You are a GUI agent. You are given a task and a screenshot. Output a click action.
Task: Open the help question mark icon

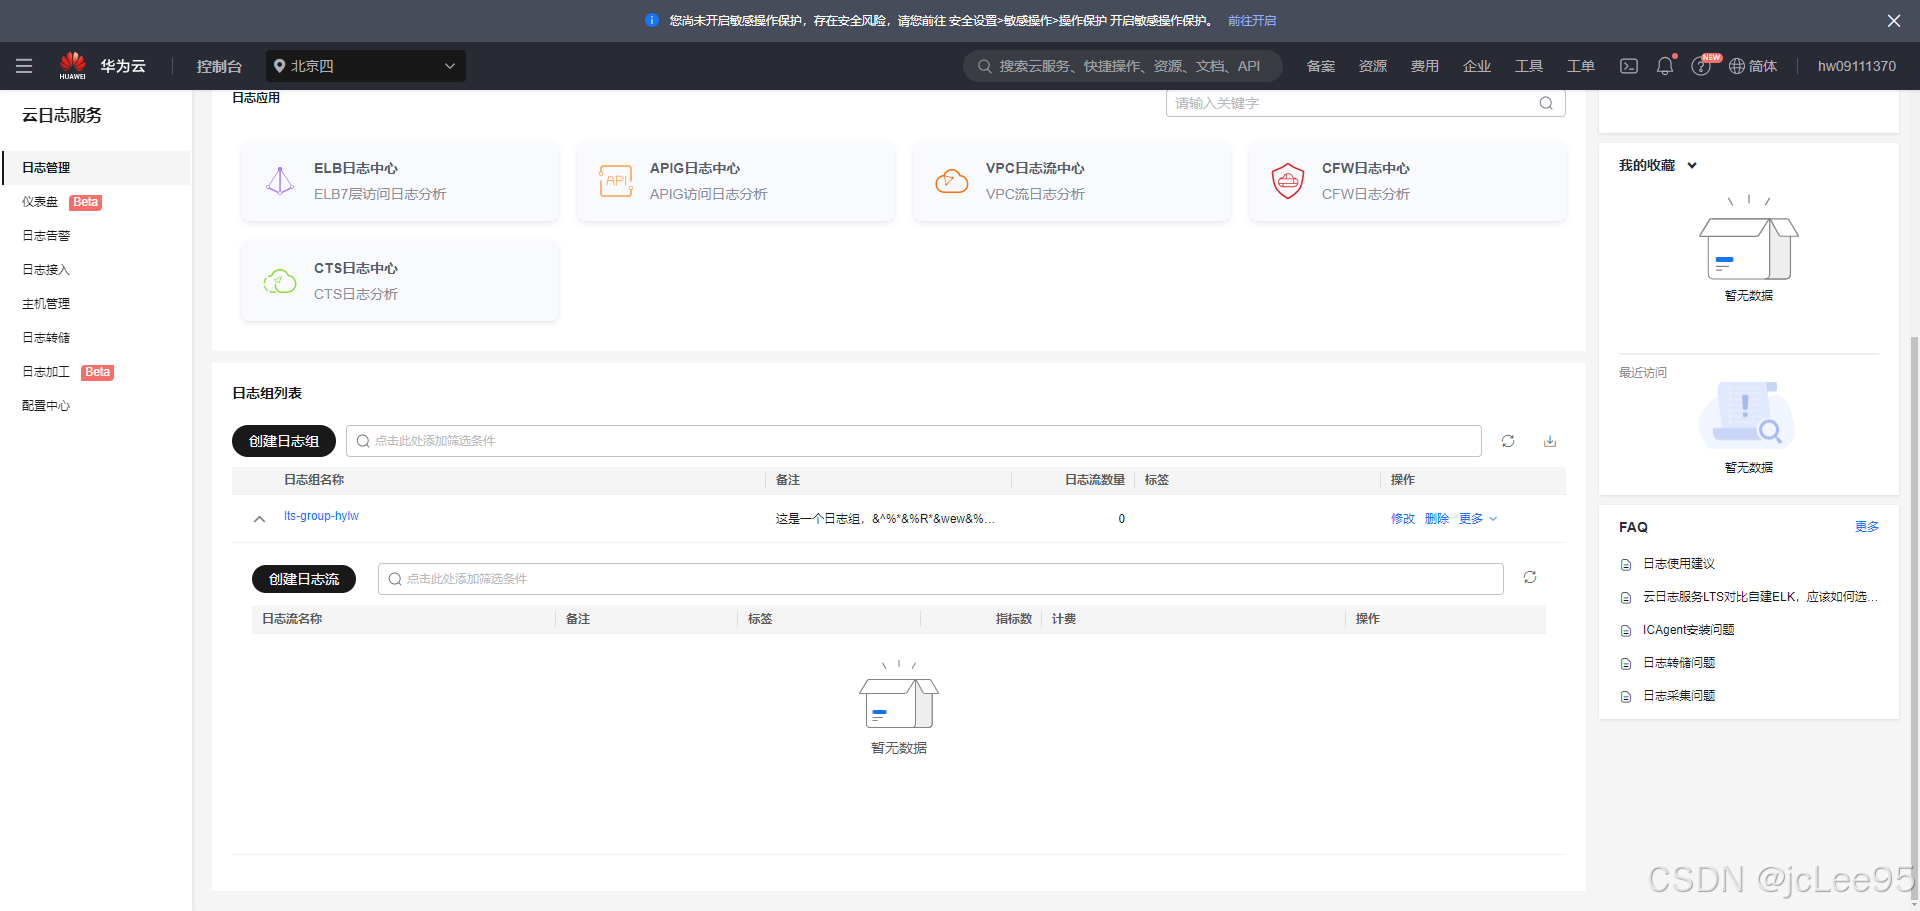(x=1700, y=66)
